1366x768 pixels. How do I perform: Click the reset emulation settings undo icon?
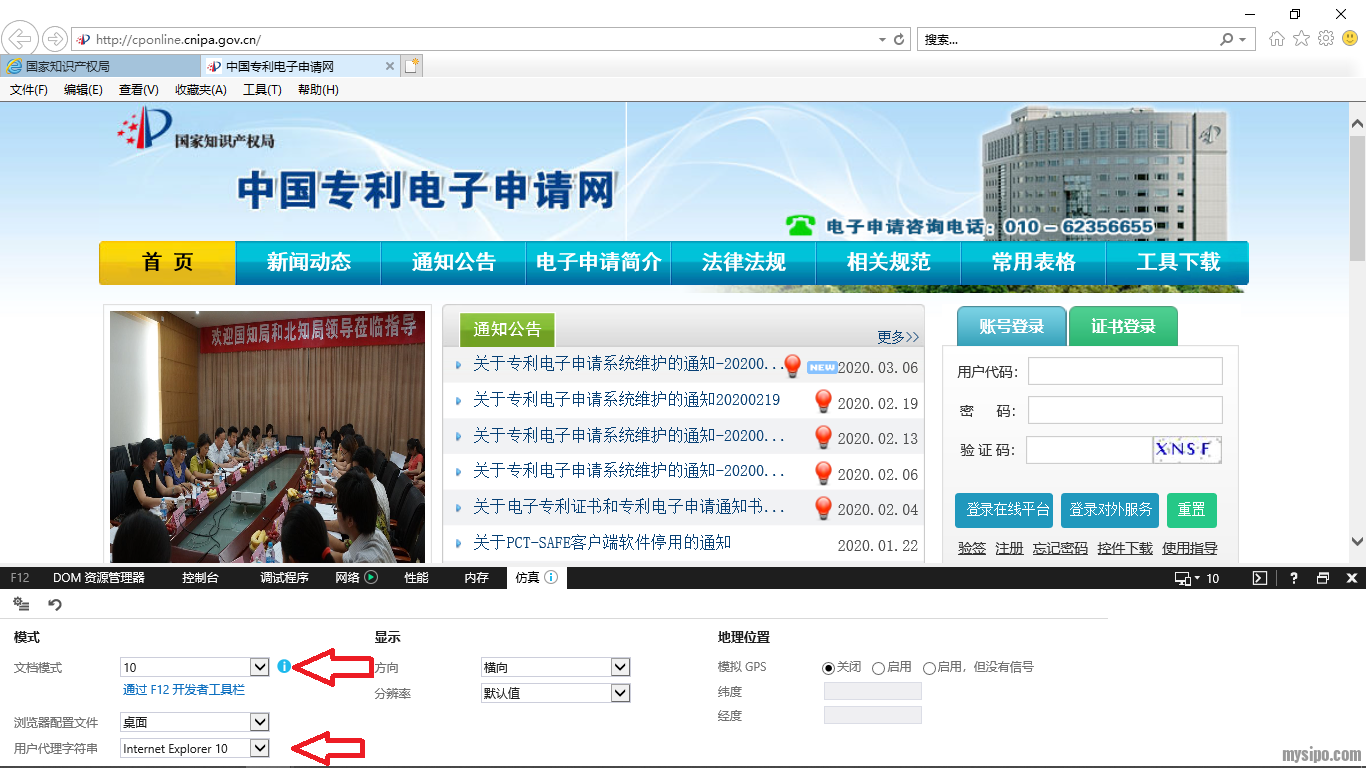pyautogui.click(x=55, y=604)
